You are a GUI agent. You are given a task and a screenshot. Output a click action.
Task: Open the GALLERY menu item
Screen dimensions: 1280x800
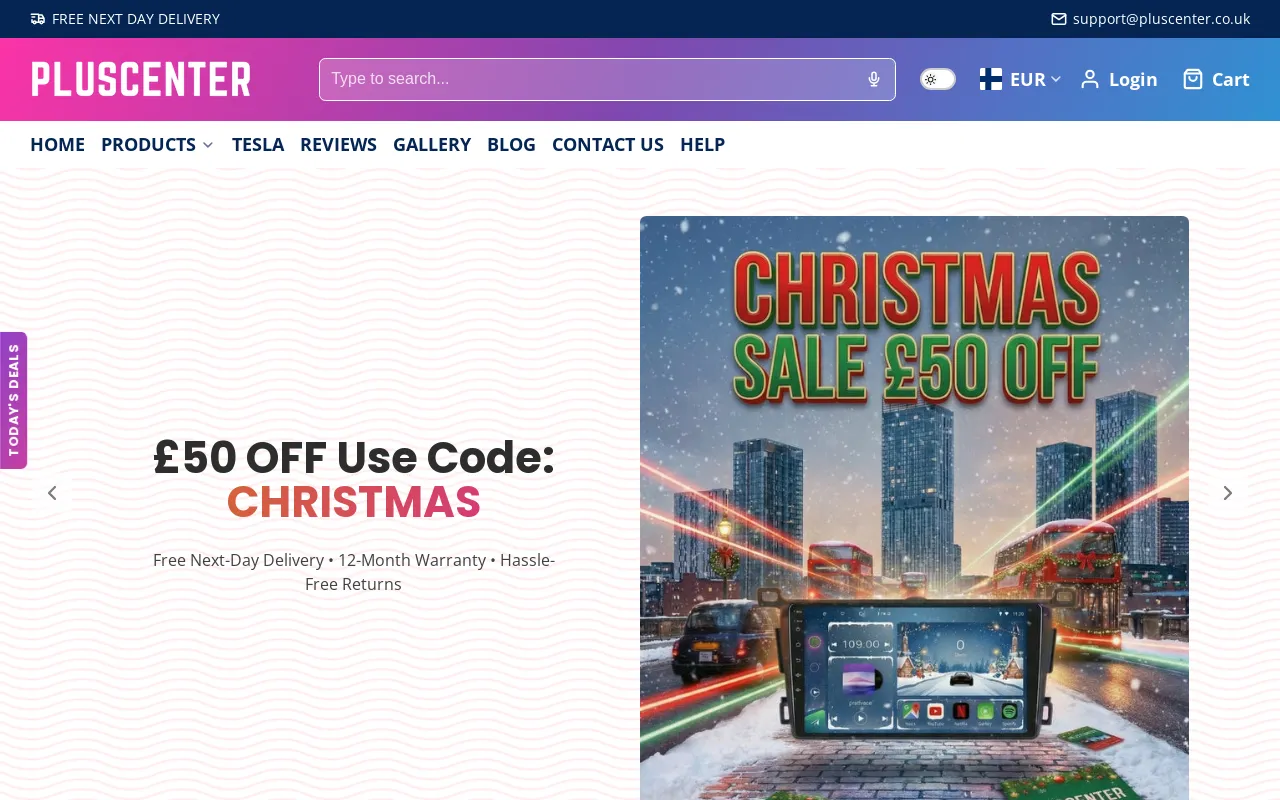tap(432, 144)
